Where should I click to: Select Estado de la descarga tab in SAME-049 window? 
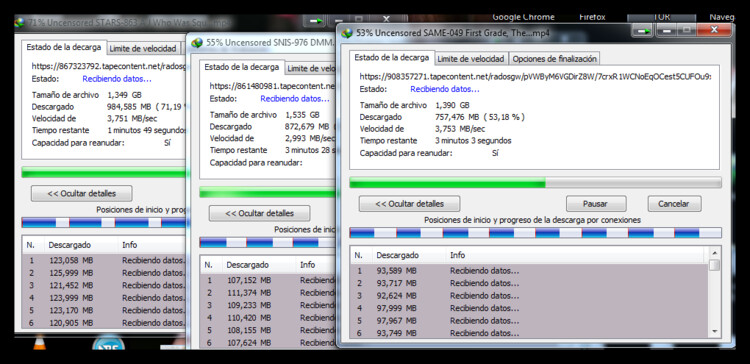[392, 57]
